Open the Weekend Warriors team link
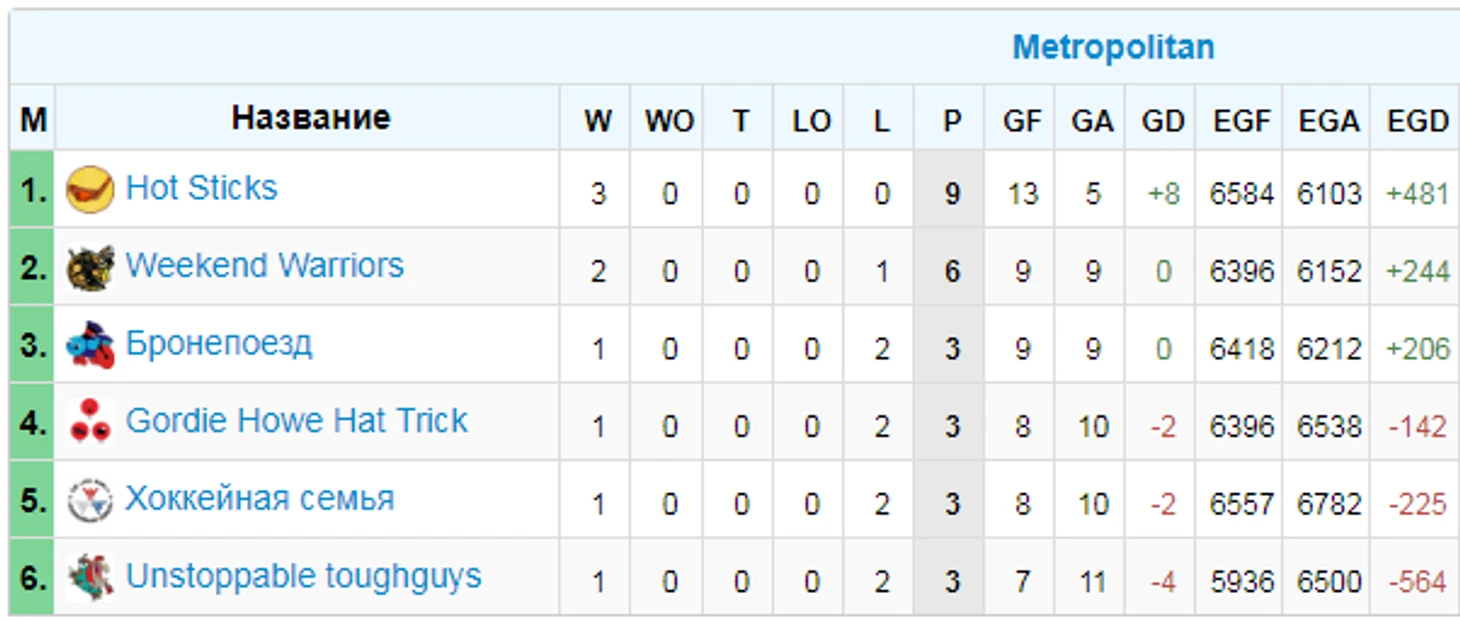 (265, 265)
